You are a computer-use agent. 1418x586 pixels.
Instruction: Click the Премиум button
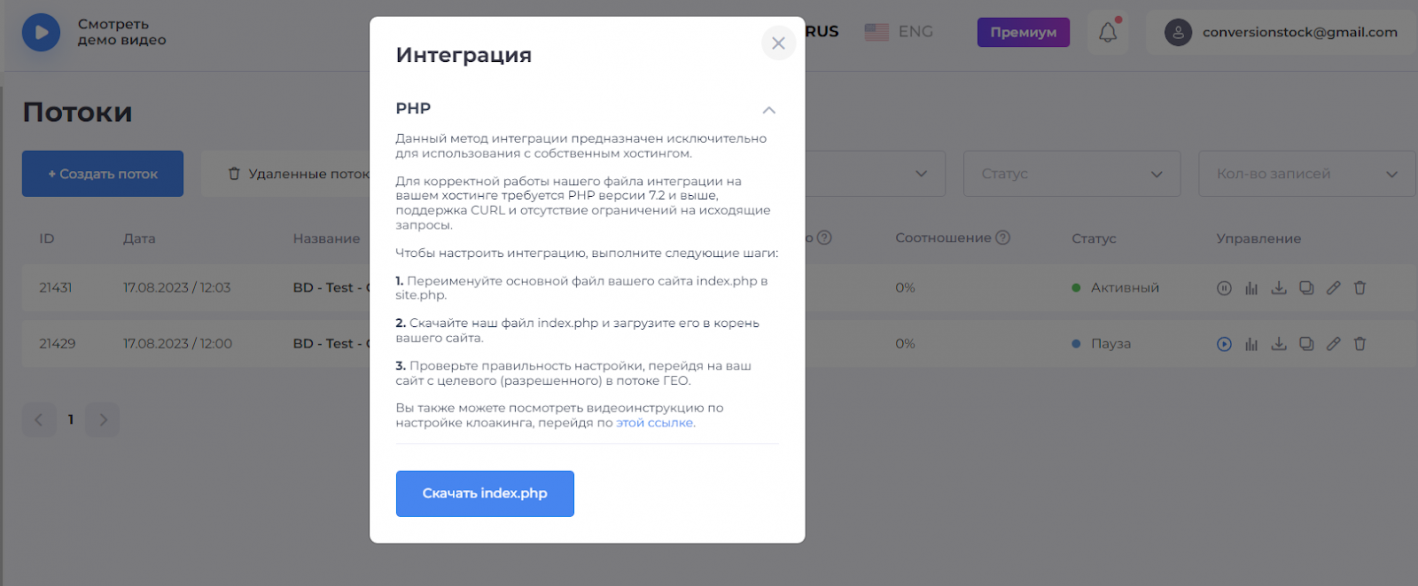[1023, 32]
